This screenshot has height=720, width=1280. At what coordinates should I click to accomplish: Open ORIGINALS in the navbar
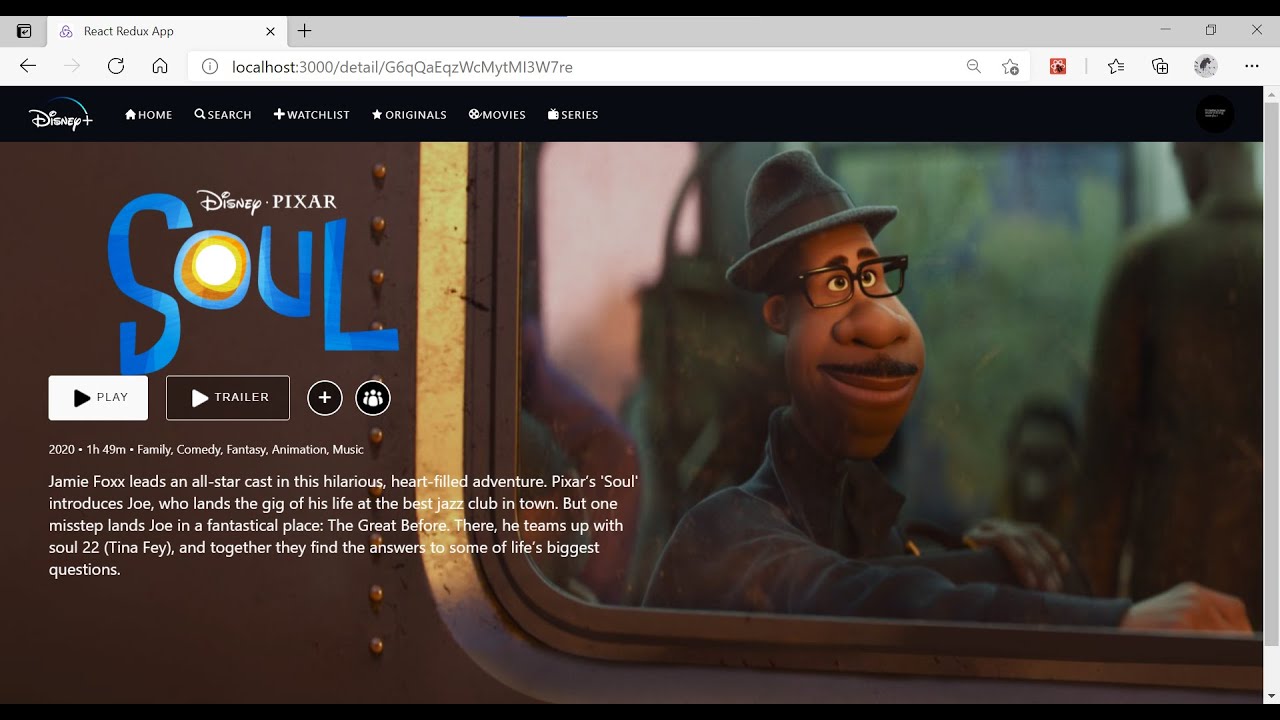(409, 115)
